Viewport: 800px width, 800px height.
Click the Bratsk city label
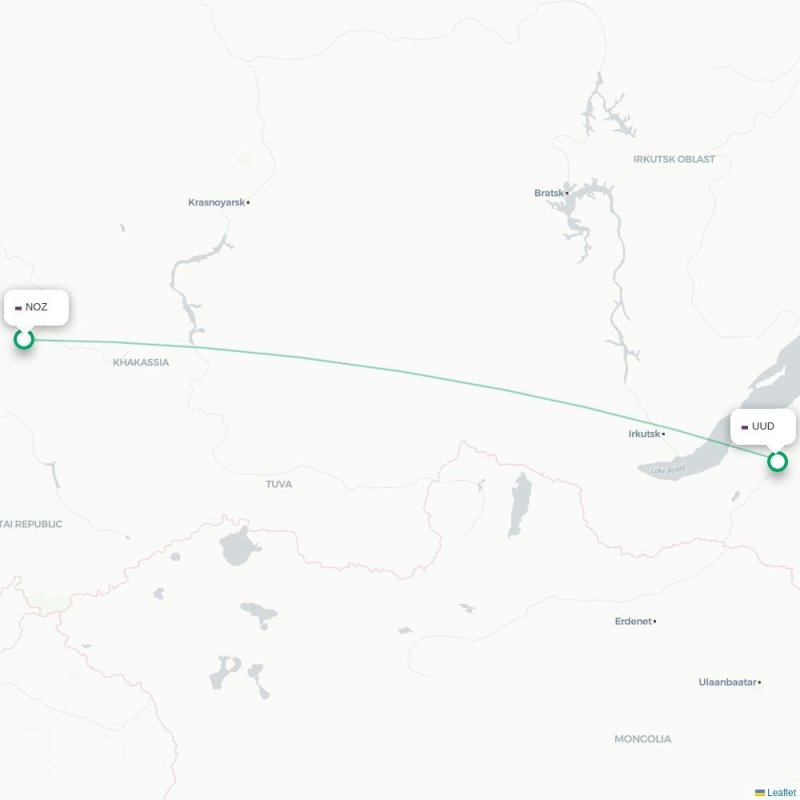tap(549, 193)
